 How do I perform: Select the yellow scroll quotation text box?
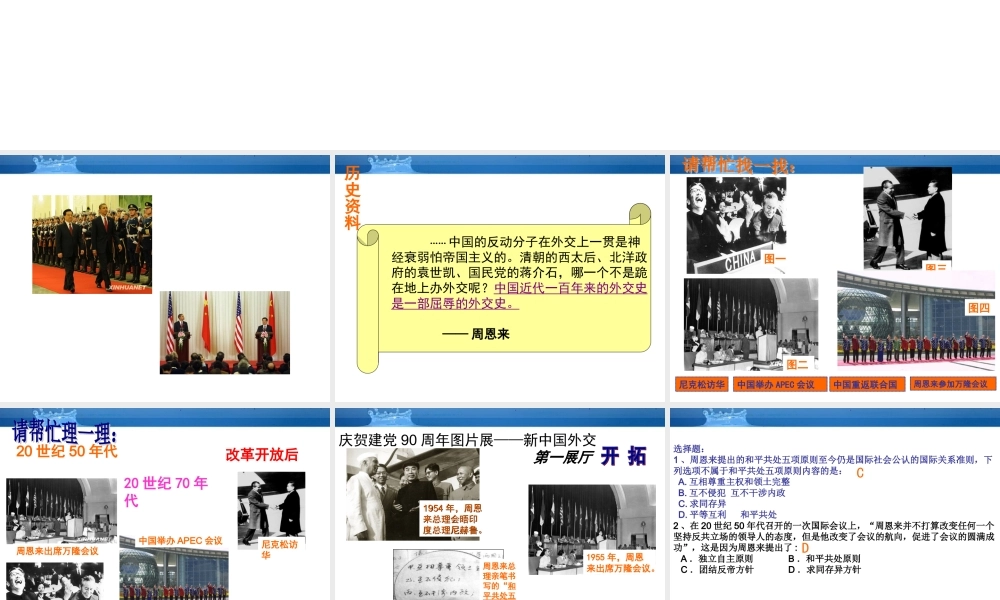pyautogui.click(x=504, y=288)
